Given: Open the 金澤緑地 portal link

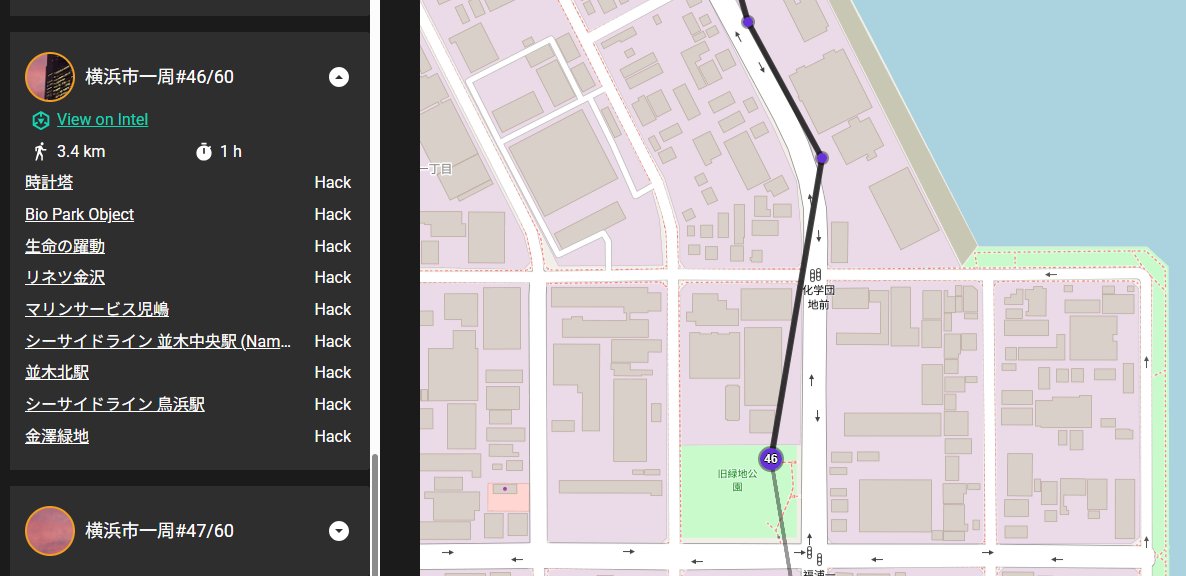Looking at the screenshot, I should pos(57,436).
